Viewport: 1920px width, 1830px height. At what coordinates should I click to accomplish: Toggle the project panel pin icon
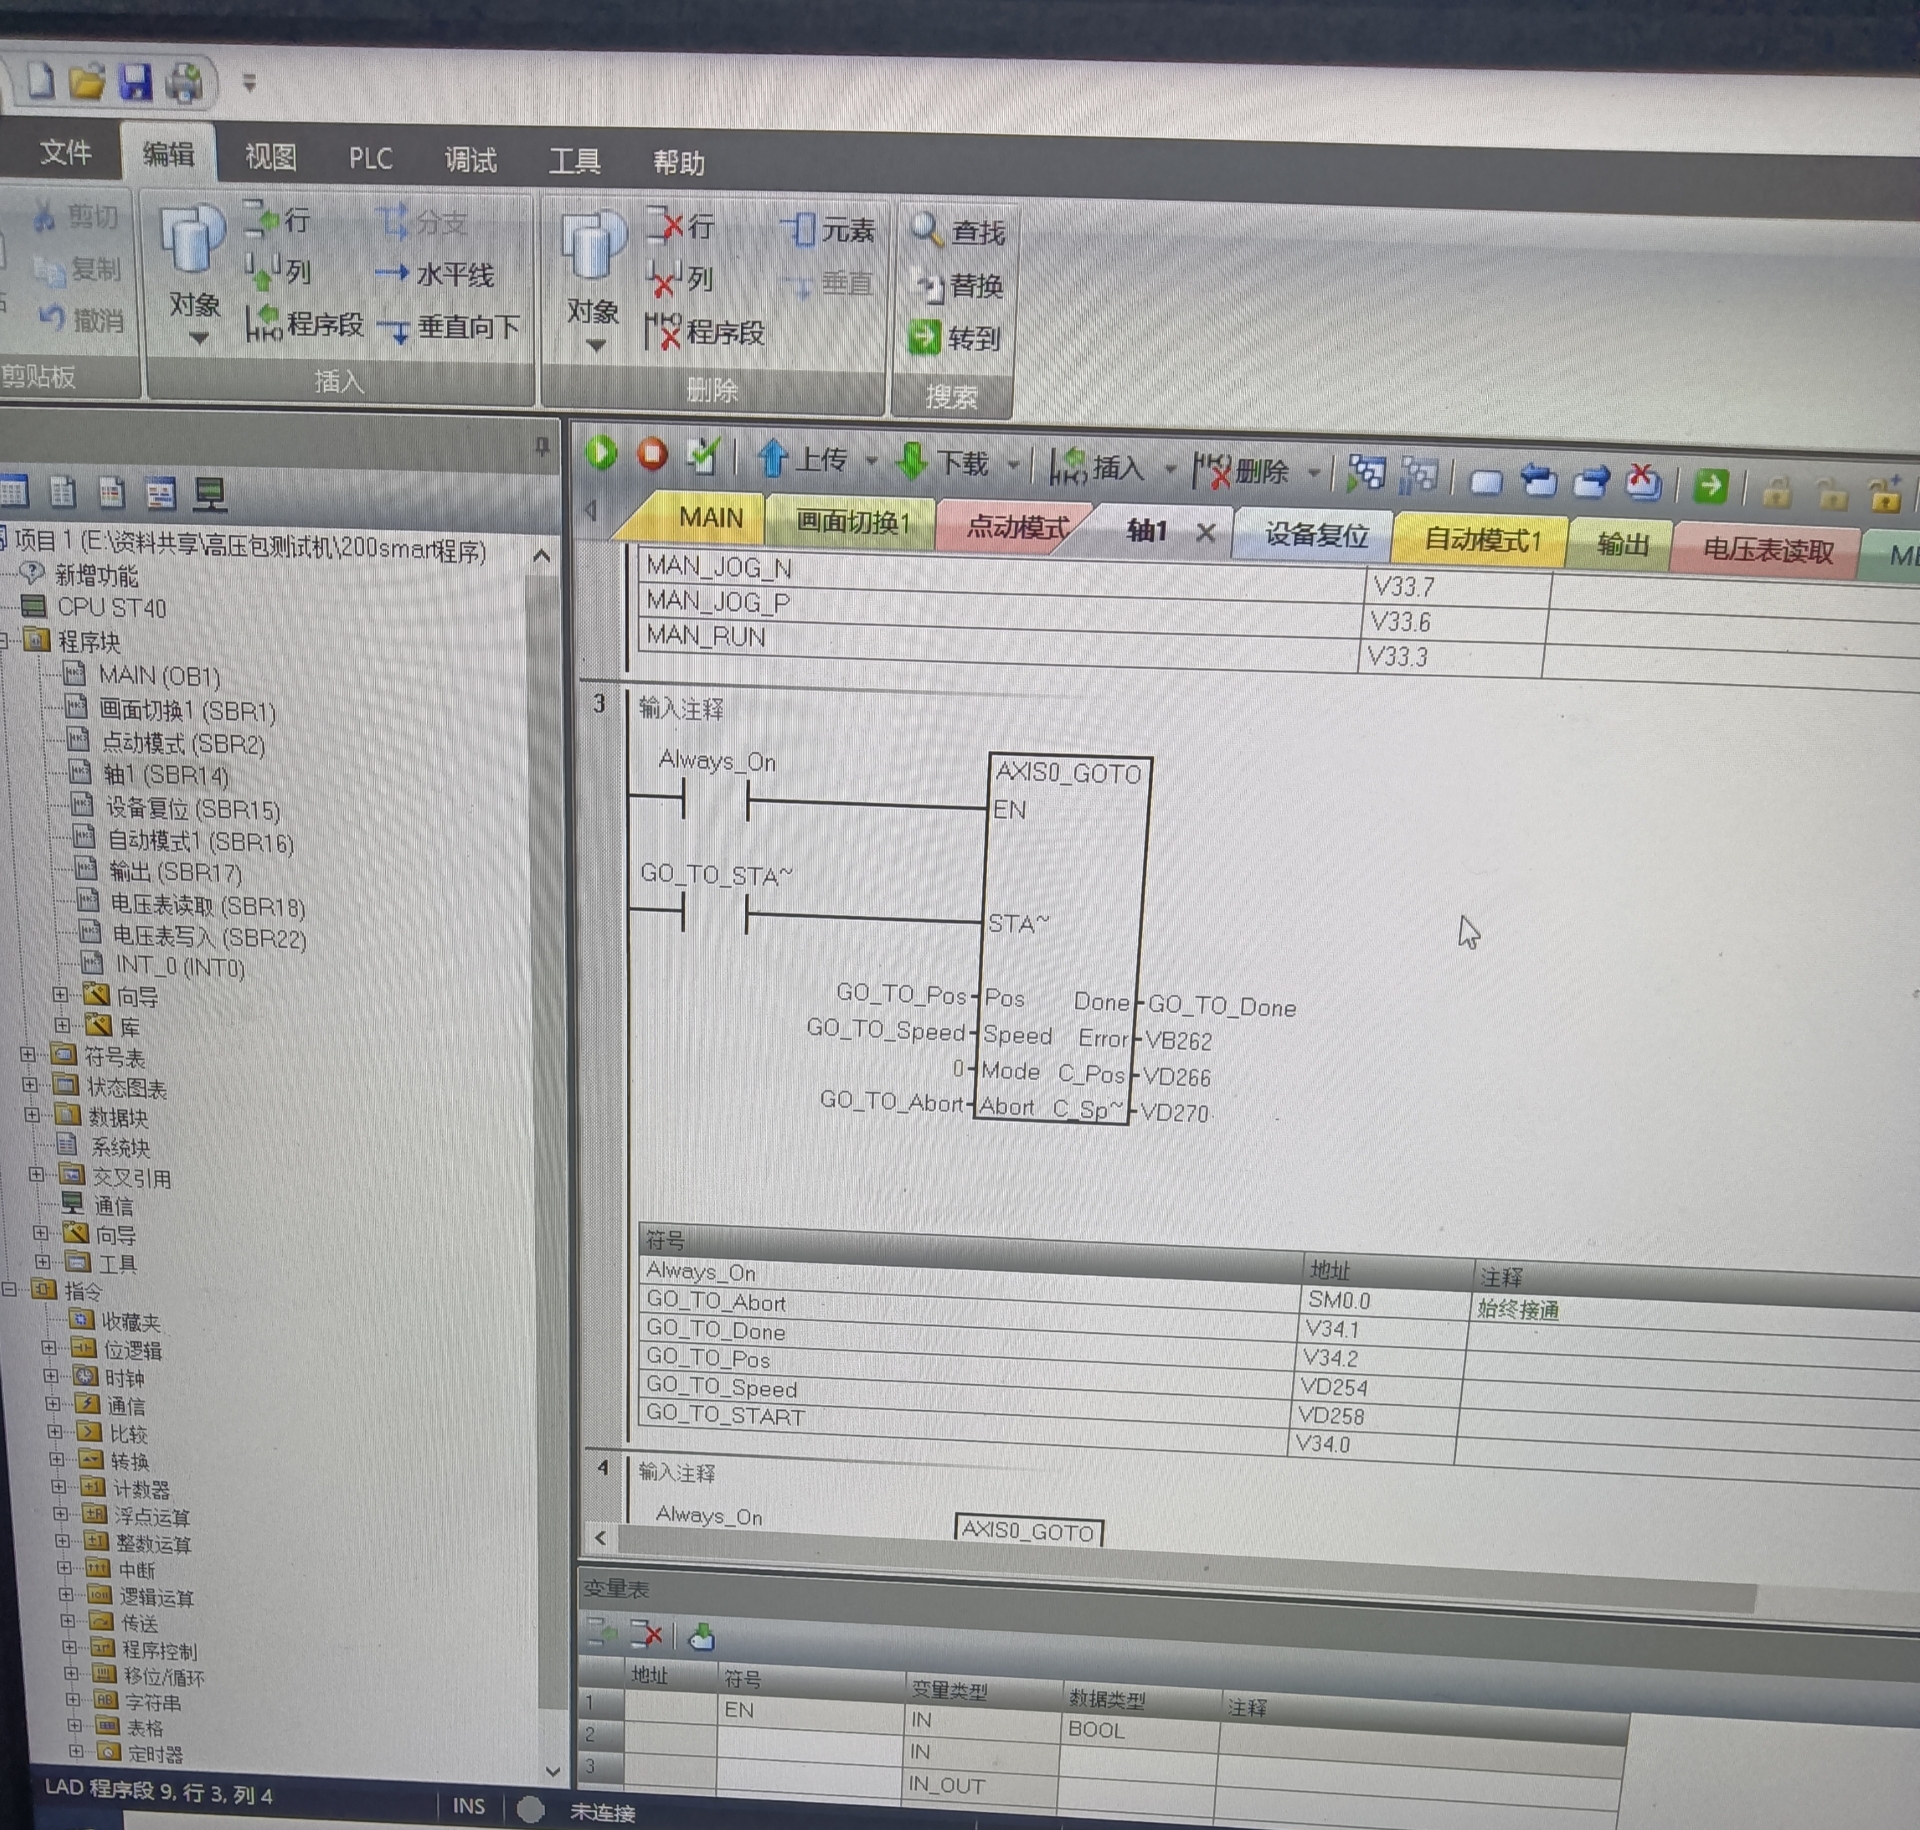pos(542,446)
